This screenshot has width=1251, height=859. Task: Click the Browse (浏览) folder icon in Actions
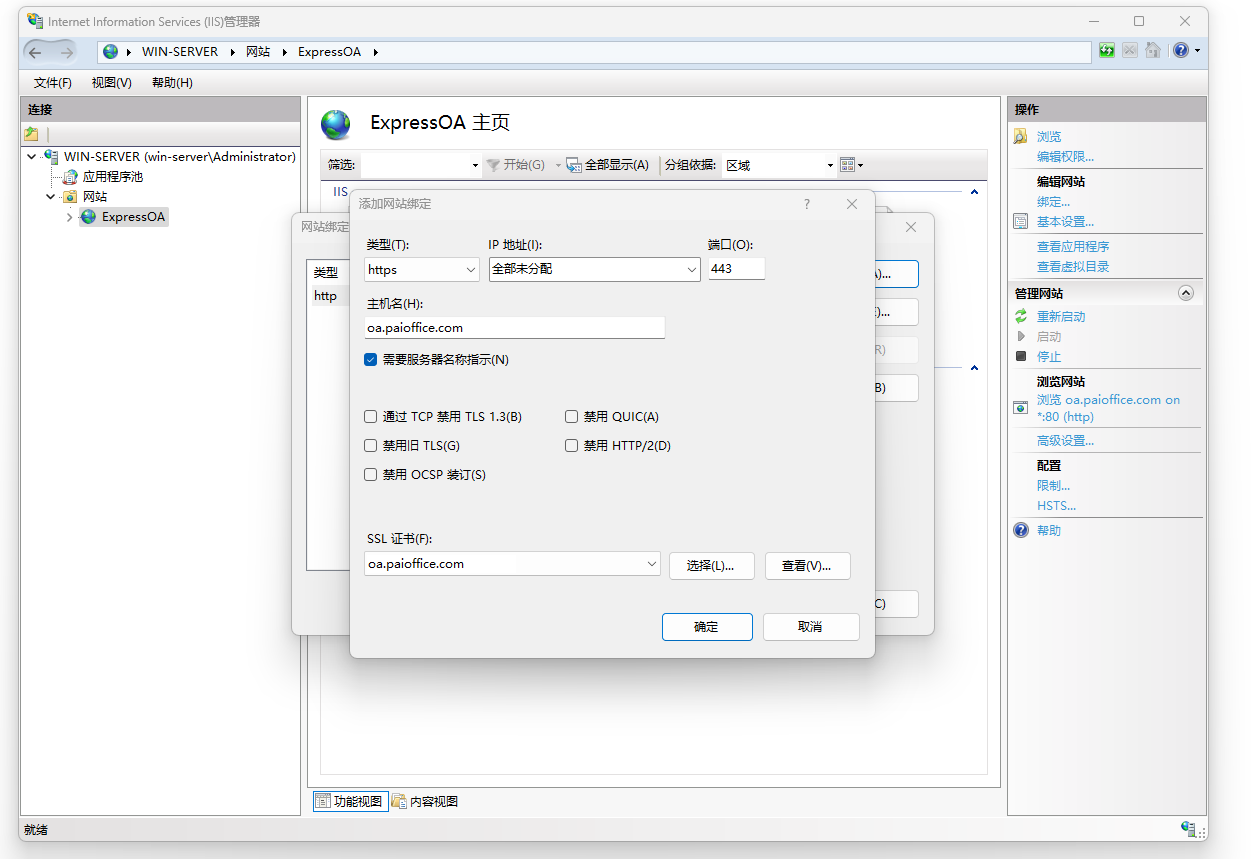1021,136
